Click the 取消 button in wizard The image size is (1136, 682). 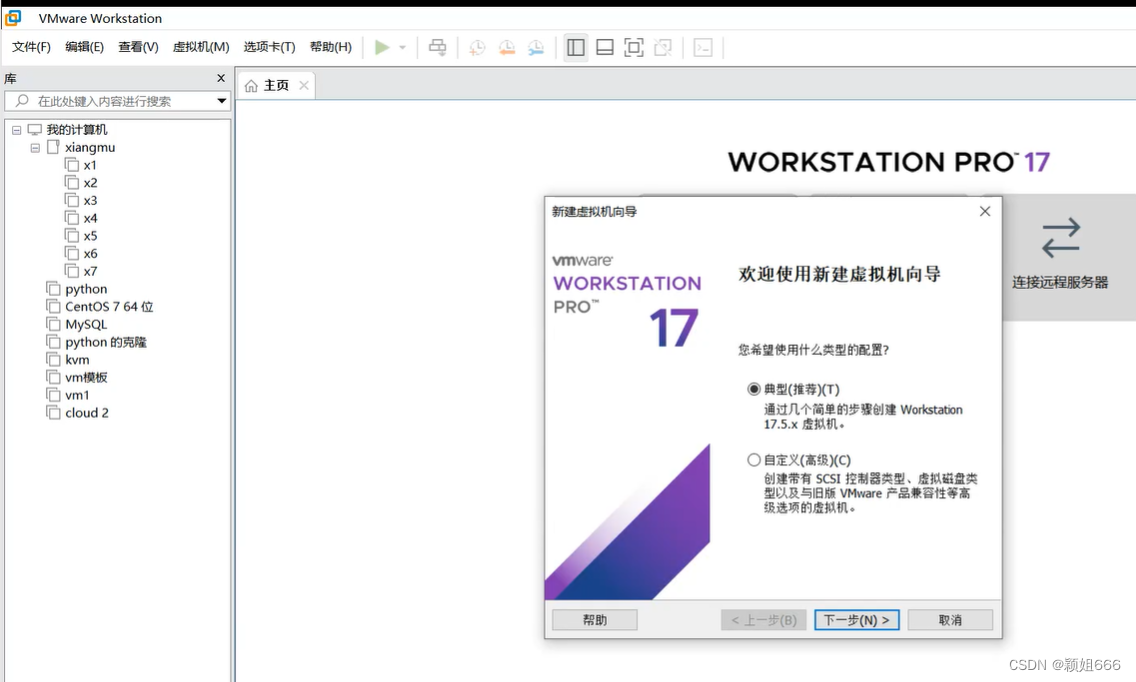pos(950,620)
